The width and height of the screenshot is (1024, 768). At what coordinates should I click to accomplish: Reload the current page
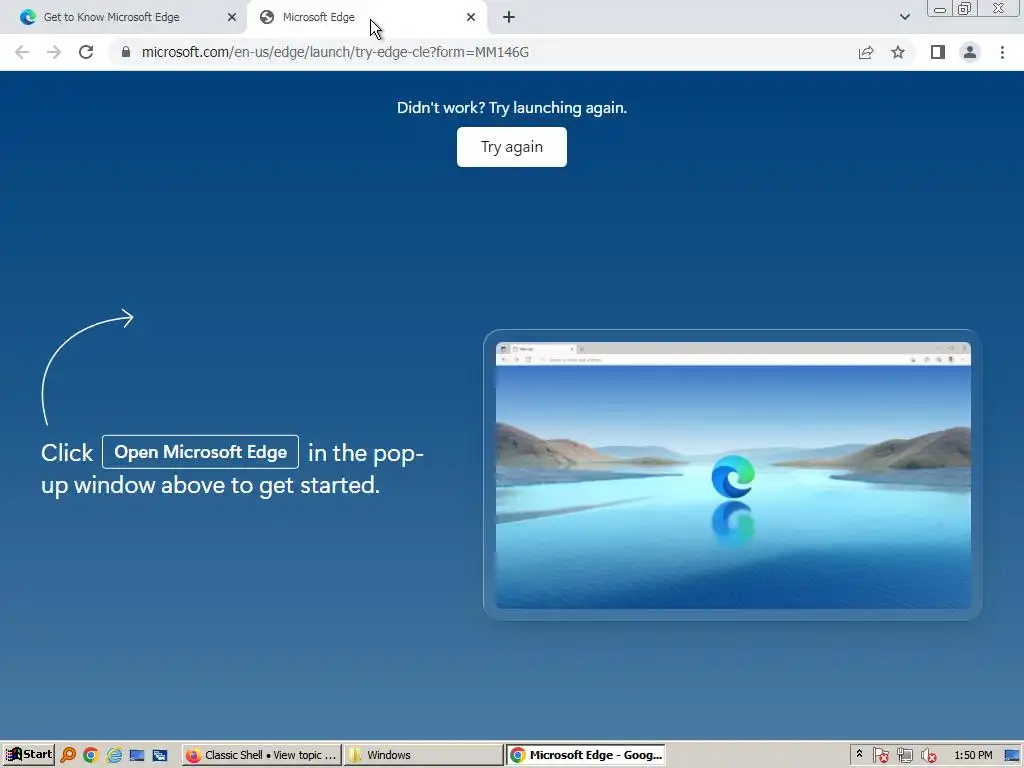pyautogui.click(x=86, y=52)
